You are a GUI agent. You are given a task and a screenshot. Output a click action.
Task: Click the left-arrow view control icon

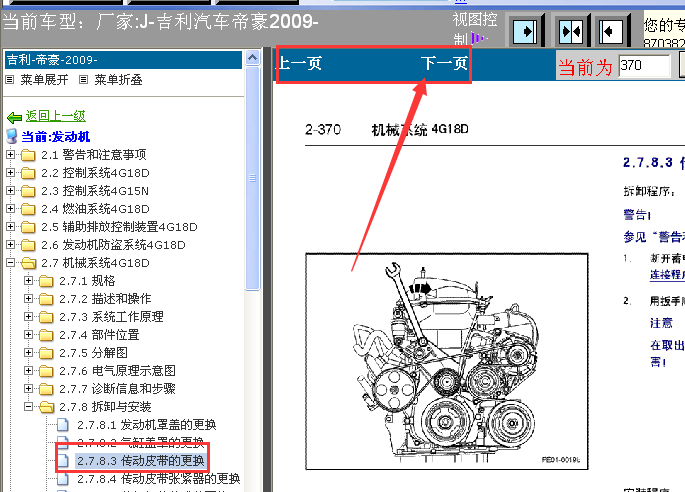click(x=610, y=31)
